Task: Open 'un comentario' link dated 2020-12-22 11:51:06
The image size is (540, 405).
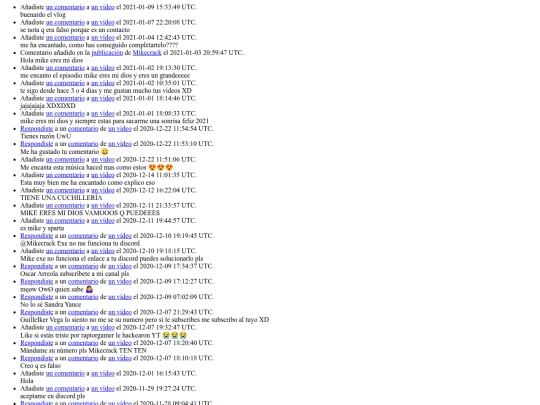Action: [65, 159]
